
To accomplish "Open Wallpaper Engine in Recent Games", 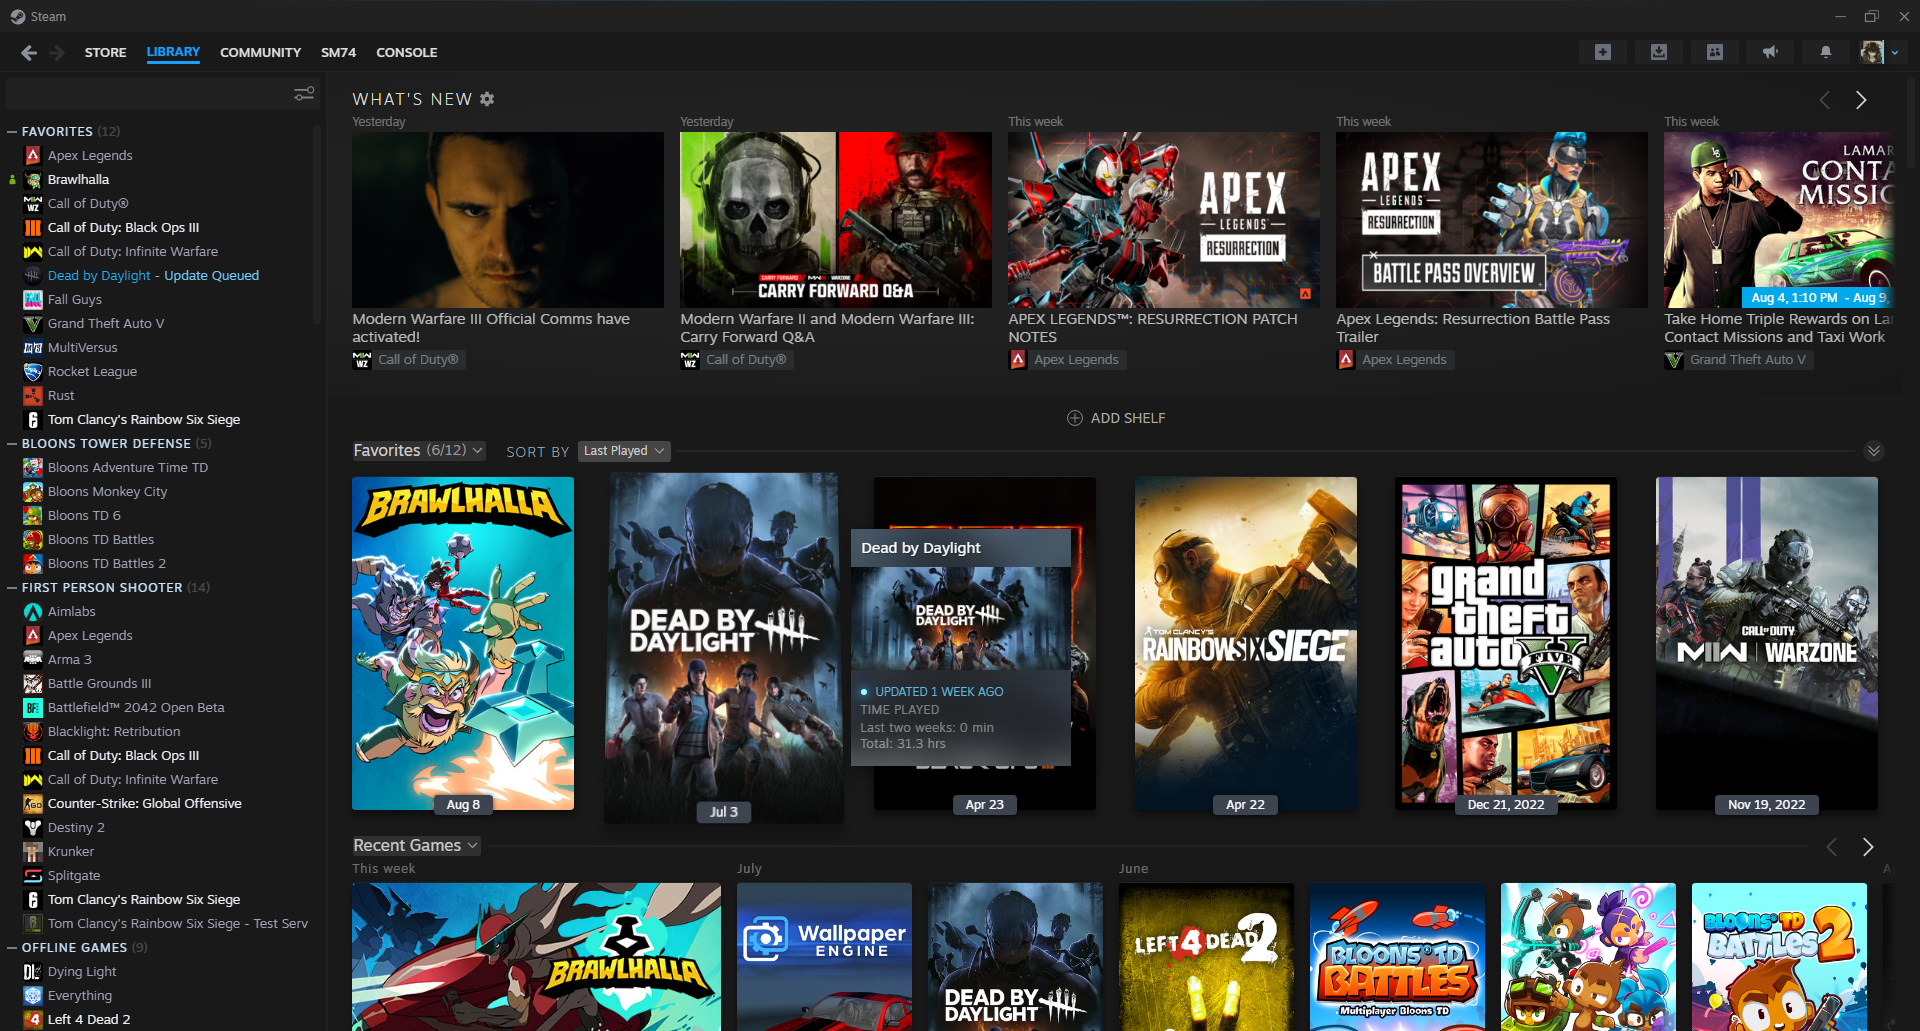I will tap(824, 956).
